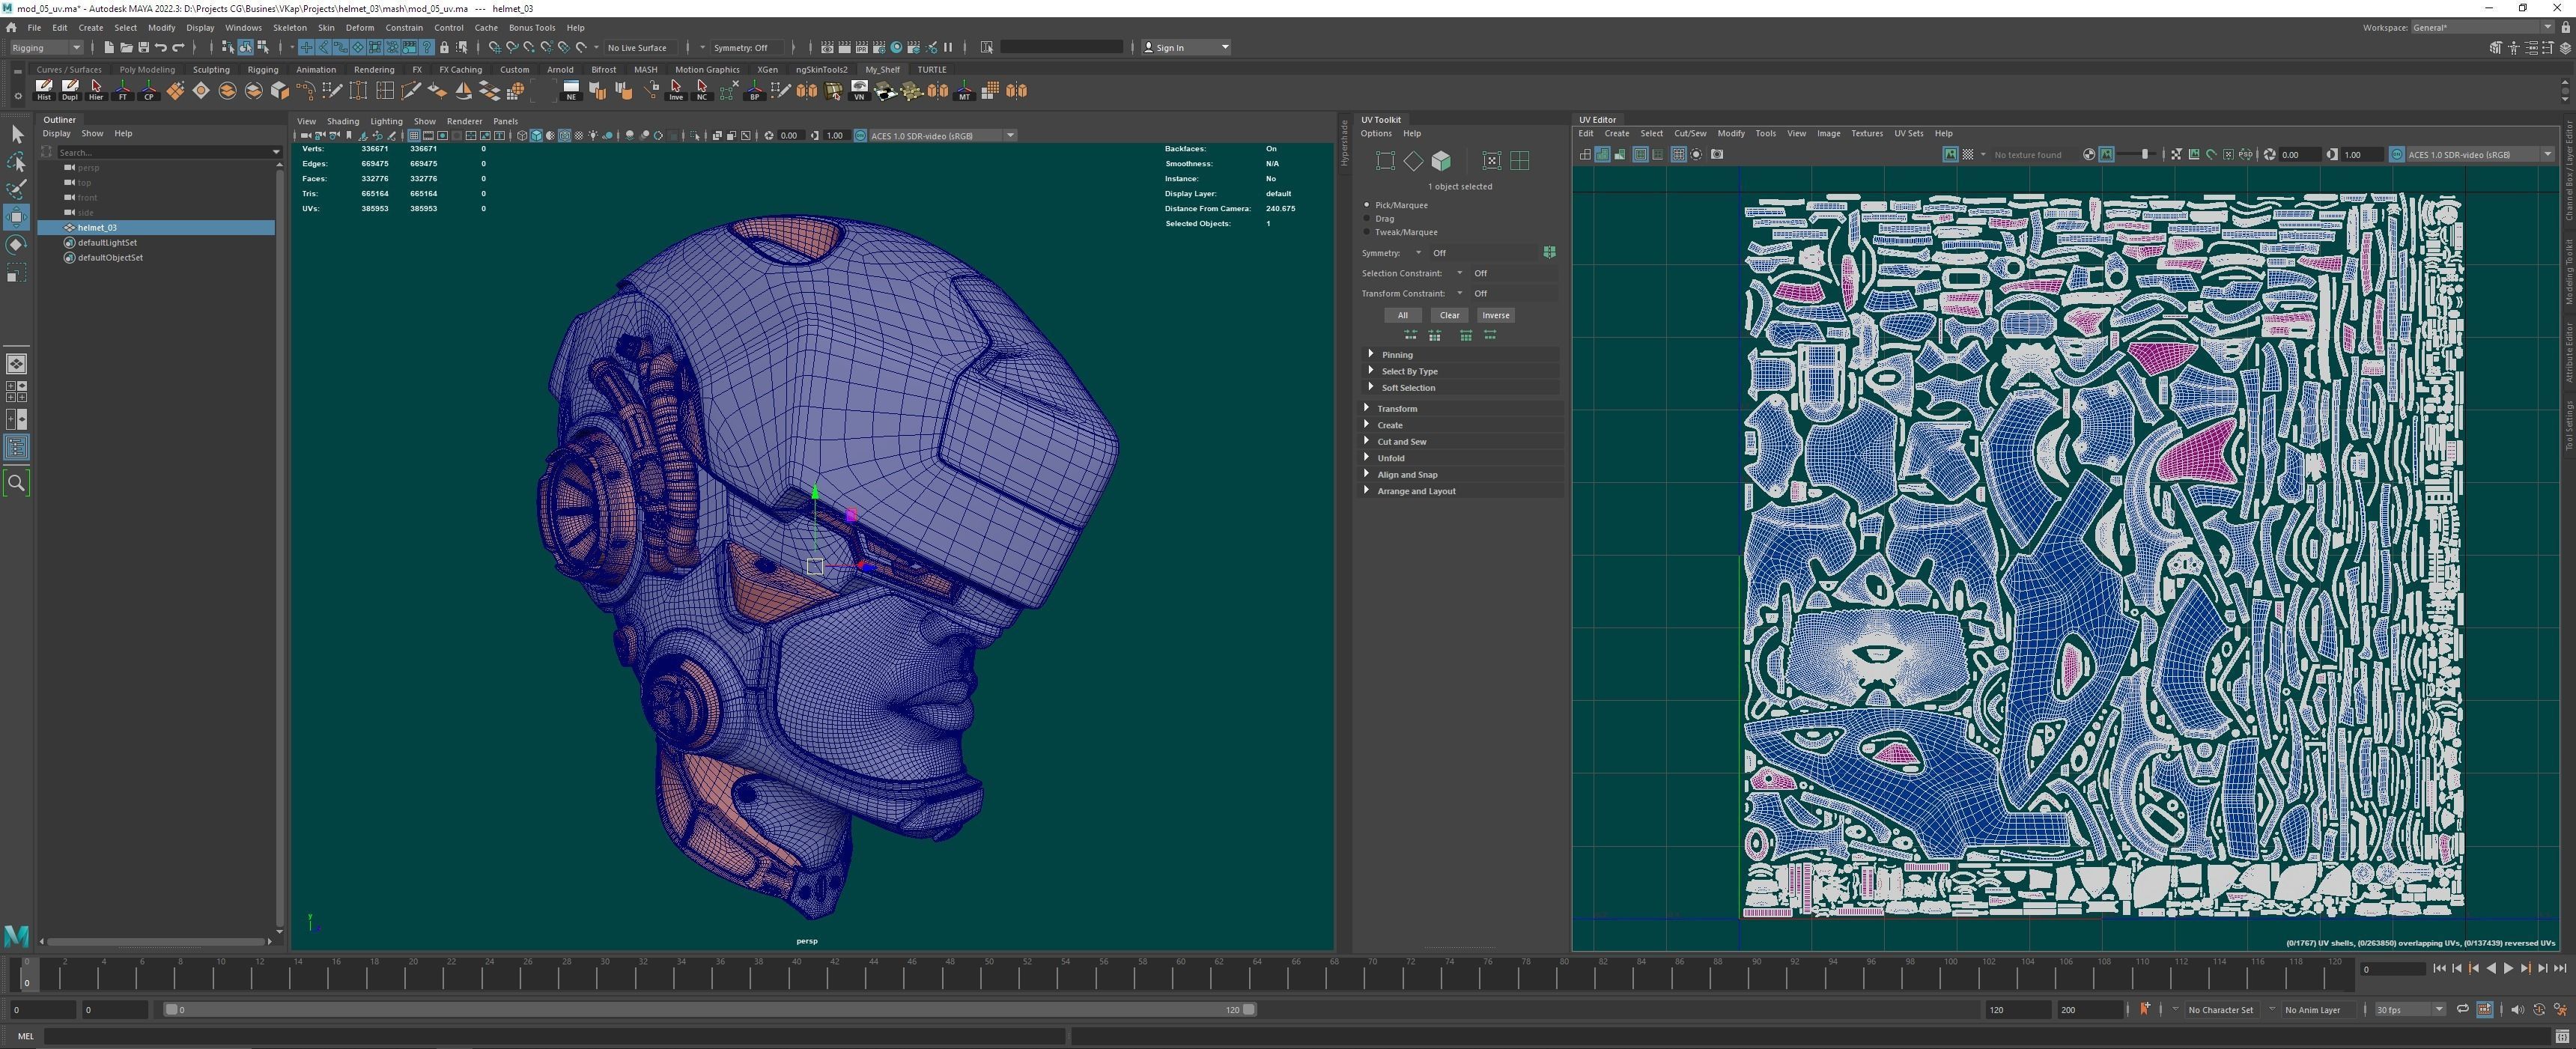Switch to the Sculpting shelf tab
The width and height of the screenshot is (2576, 1049).
tap(211, 70)
